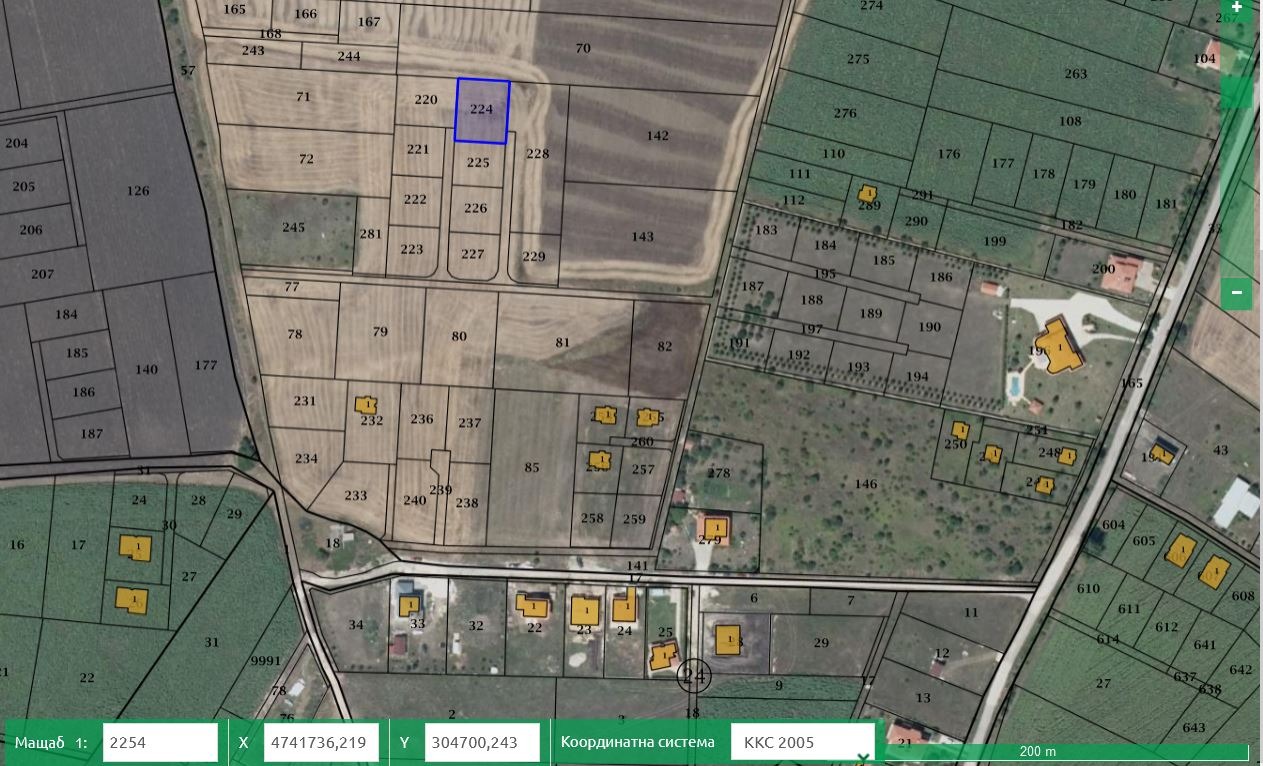The height and width of the screenshot is (766, 1263).
Task: Focus the Y coordinate field
Action: tap(482, 742)
